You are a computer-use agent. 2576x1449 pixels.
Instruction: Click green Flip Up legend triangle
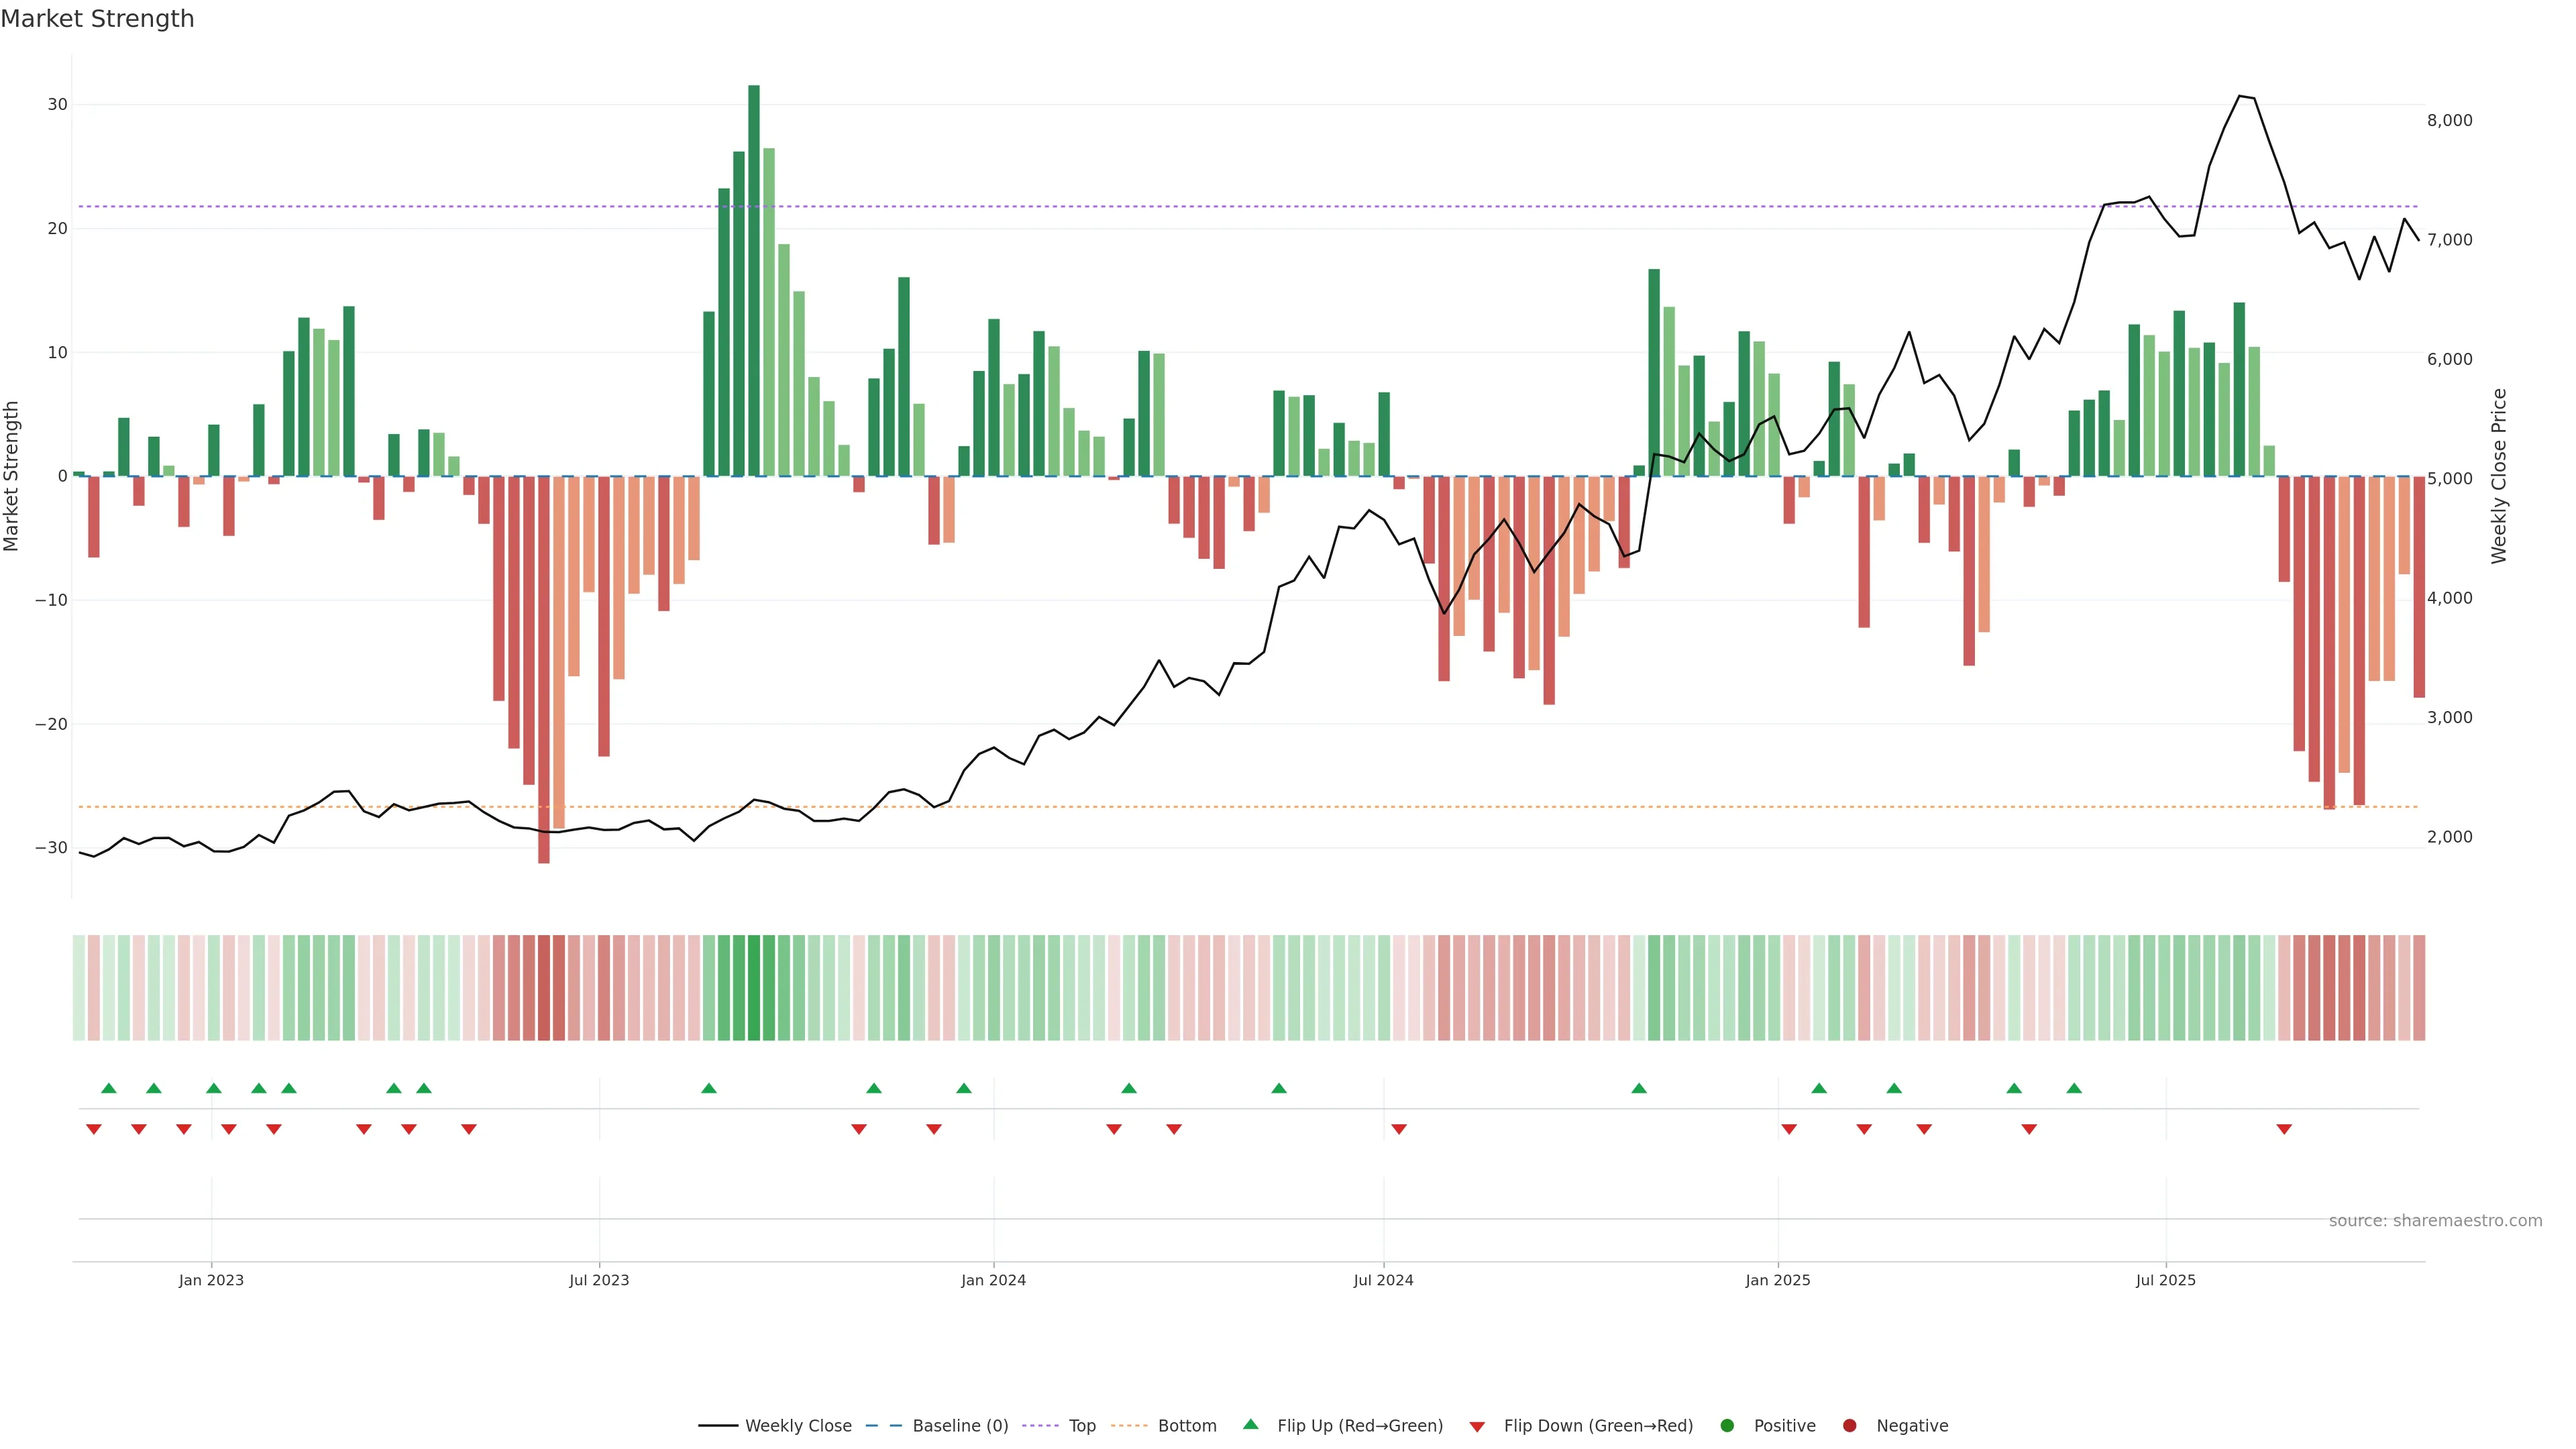click(x=1250, y=1425)
